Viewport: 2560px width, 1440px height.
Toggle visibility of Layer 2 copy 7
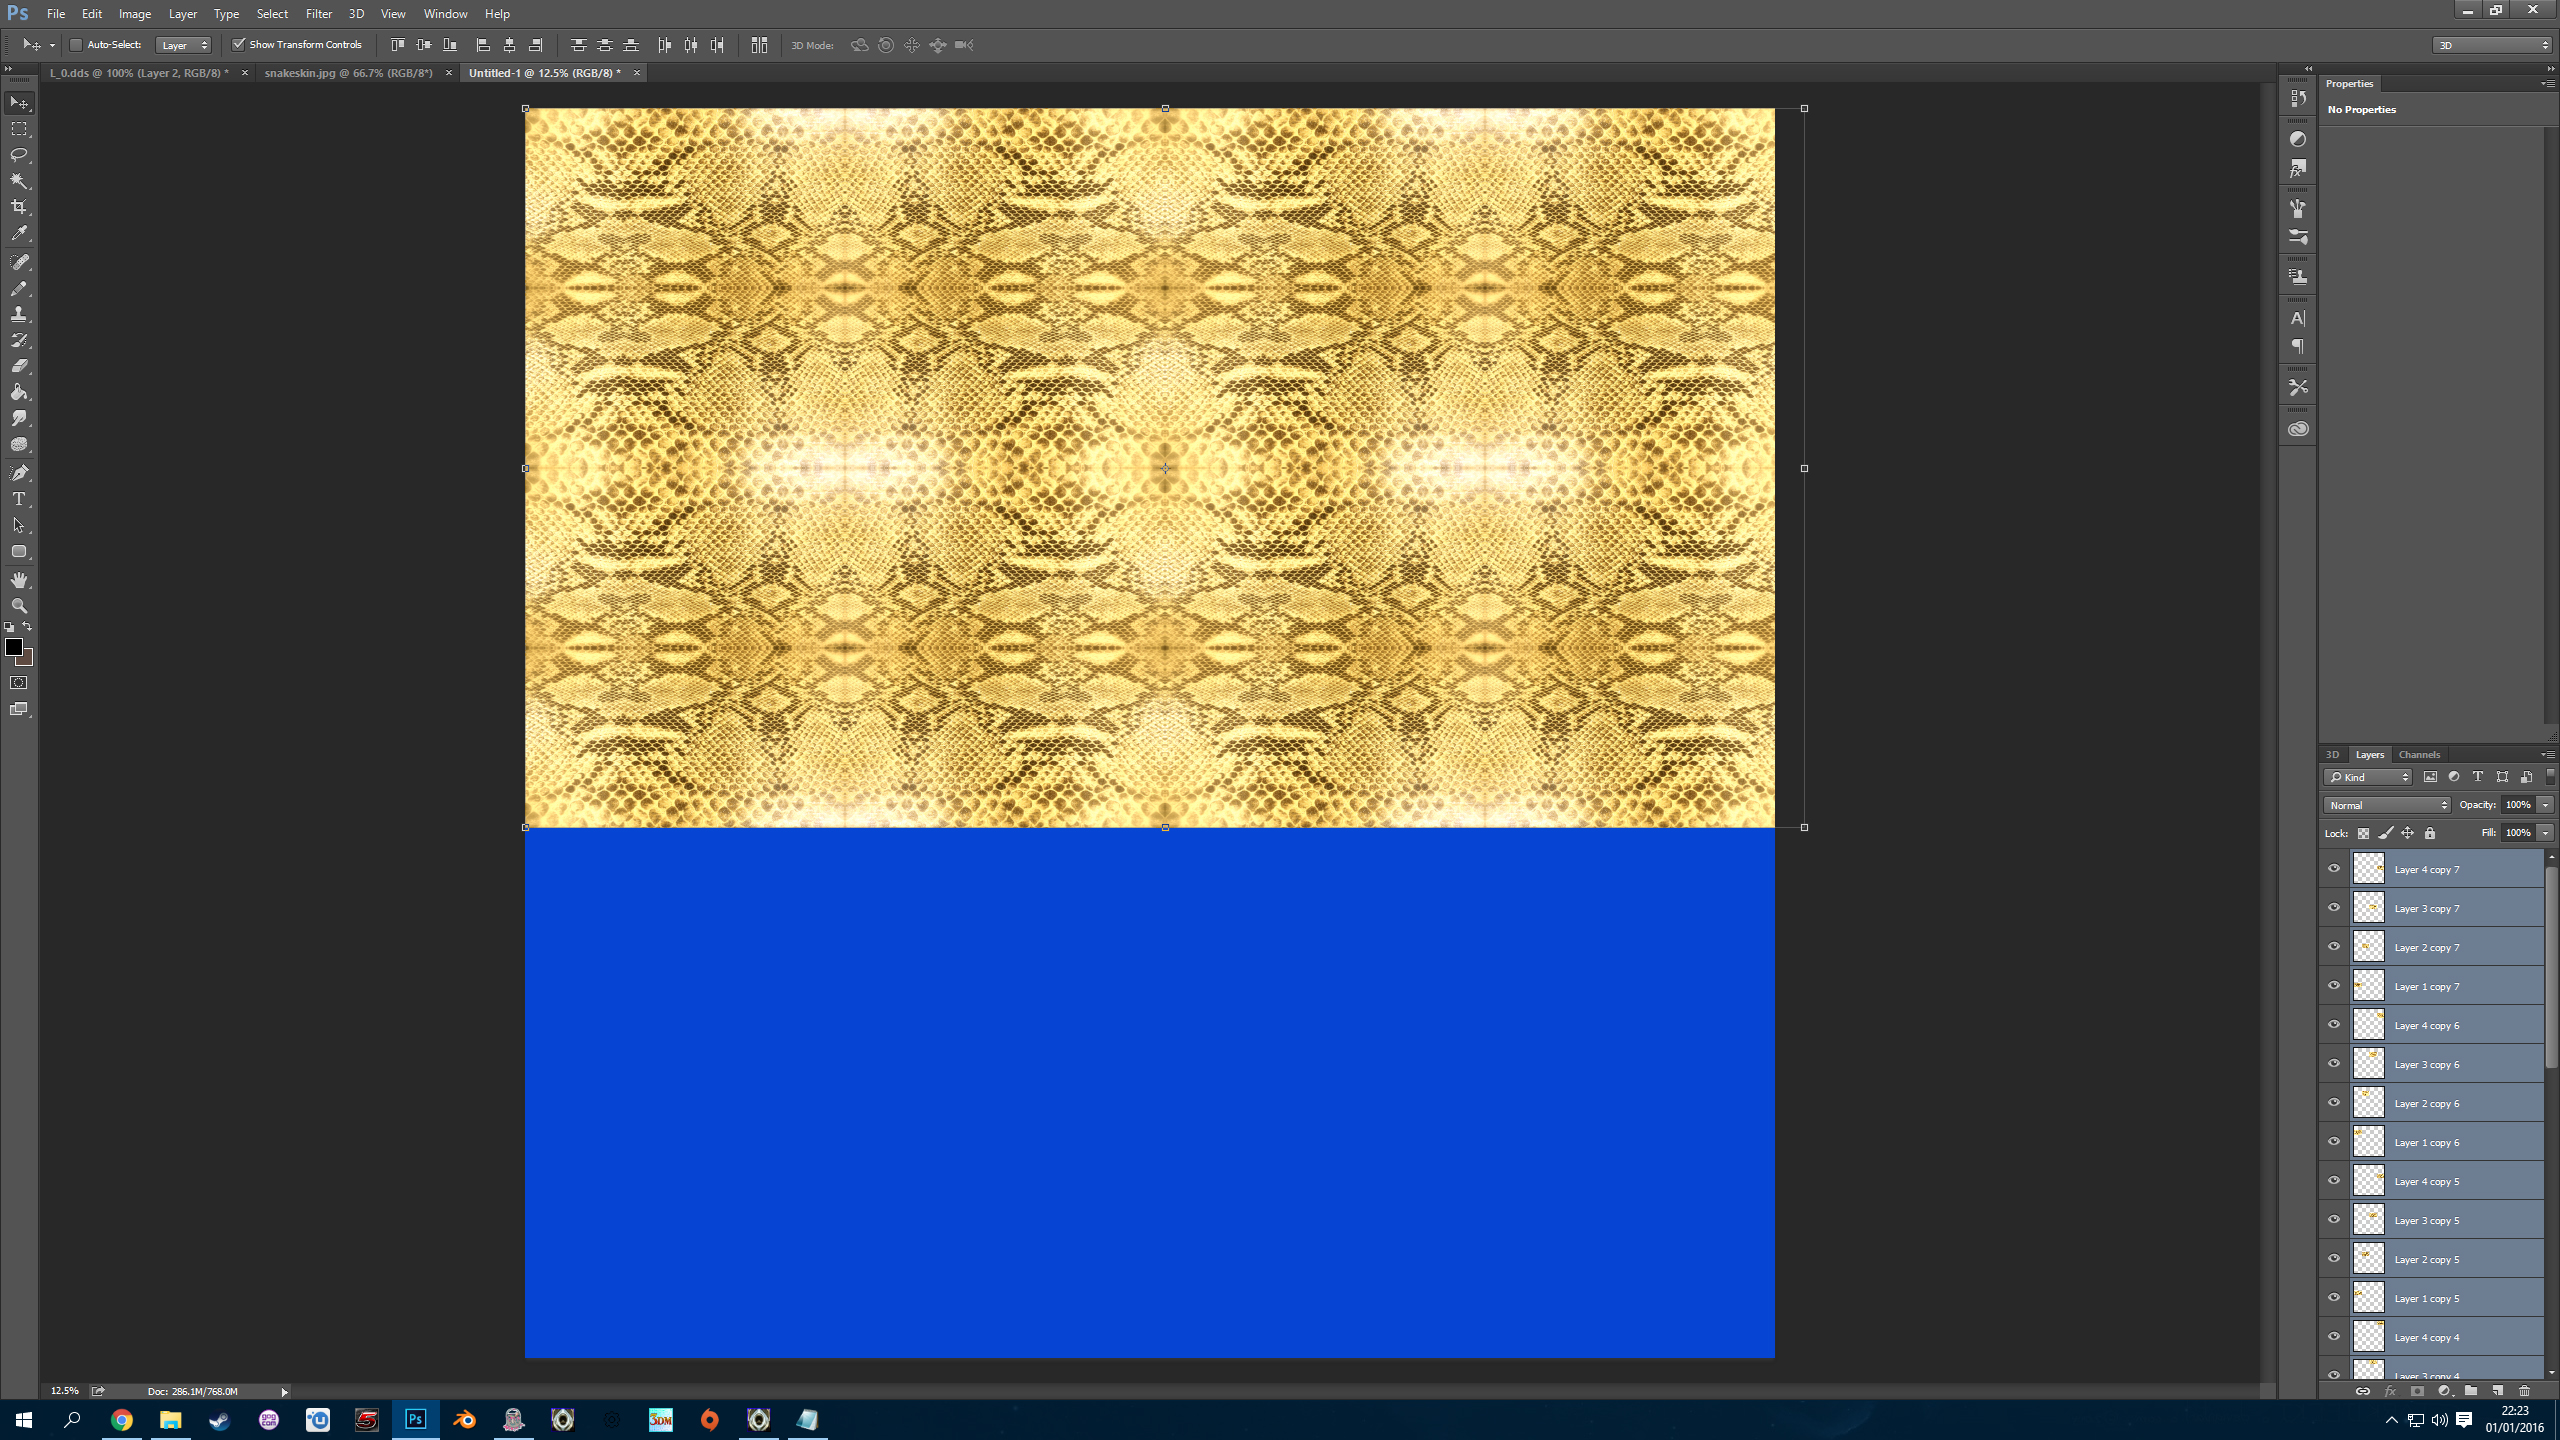tap(2334, 947)
